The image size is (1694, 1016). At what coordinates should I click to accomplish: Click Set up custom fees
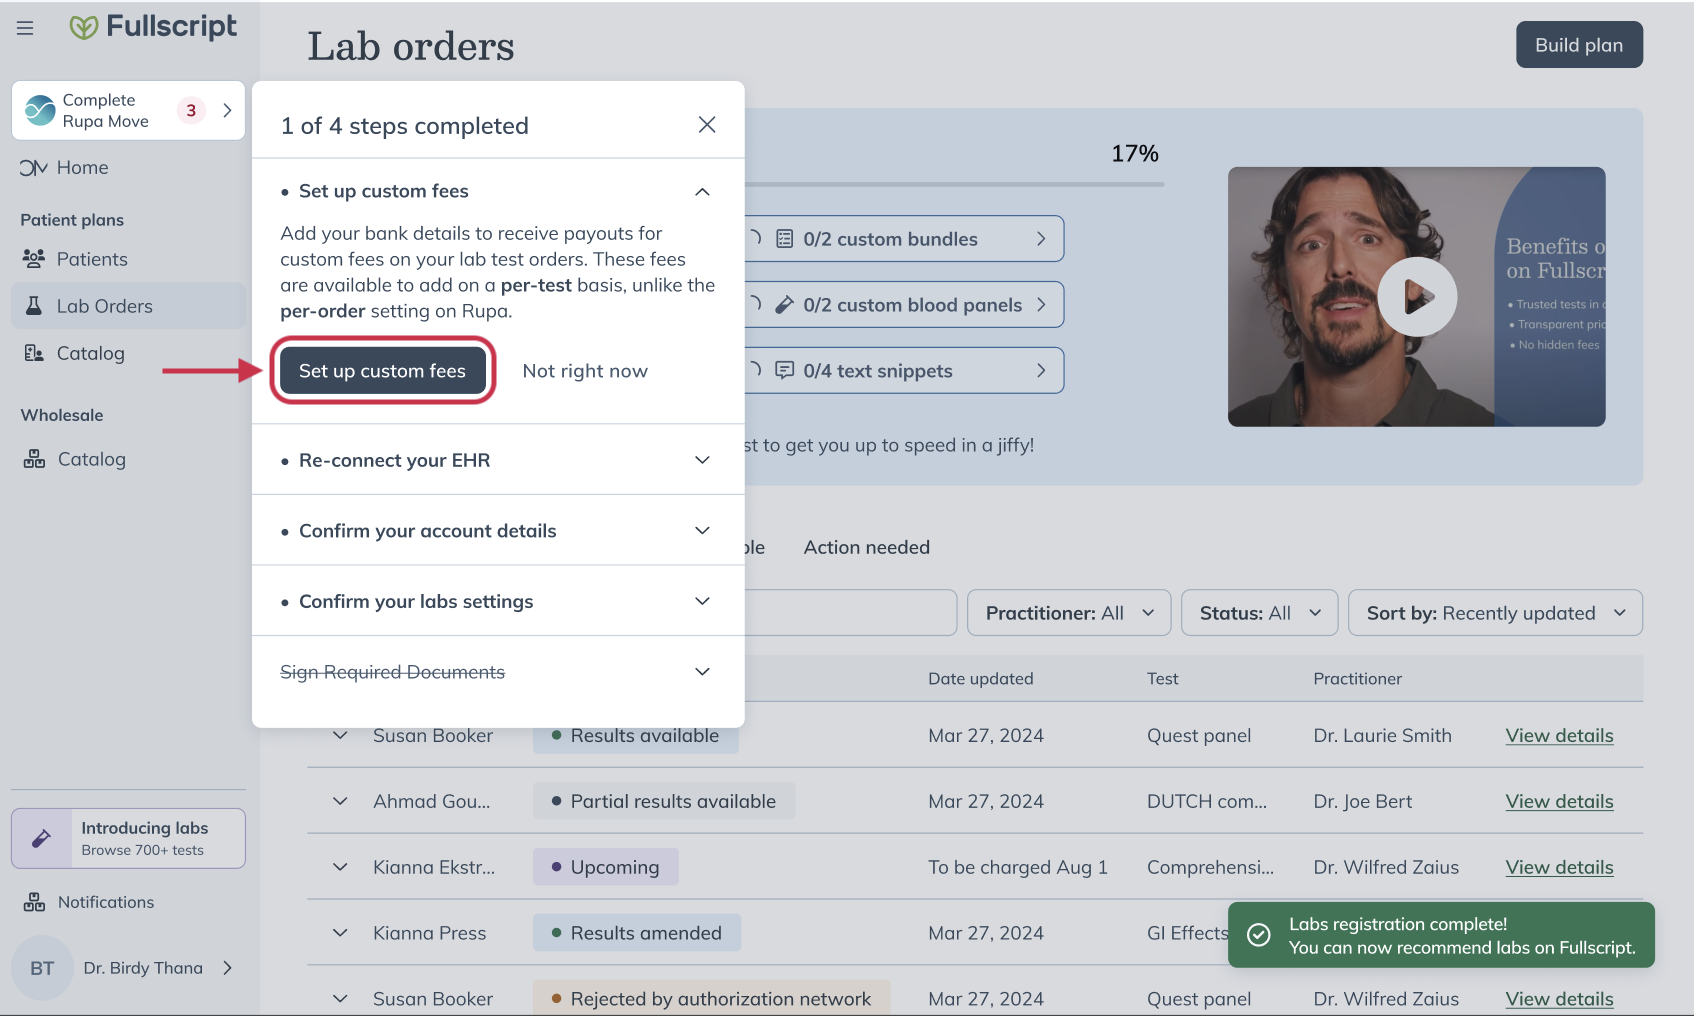click(x=383, y=370)
